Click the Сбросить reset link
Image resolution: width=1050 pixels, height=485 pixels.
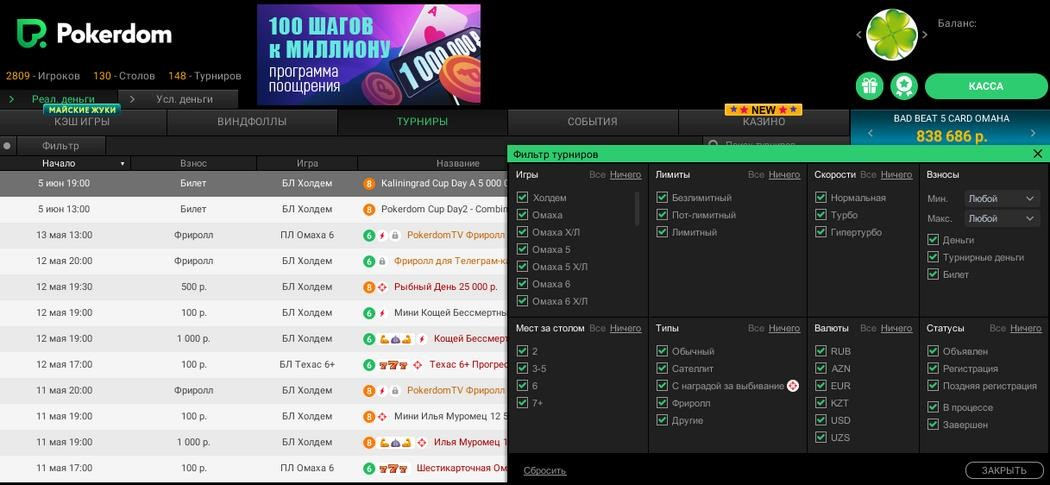coord(544,471)
